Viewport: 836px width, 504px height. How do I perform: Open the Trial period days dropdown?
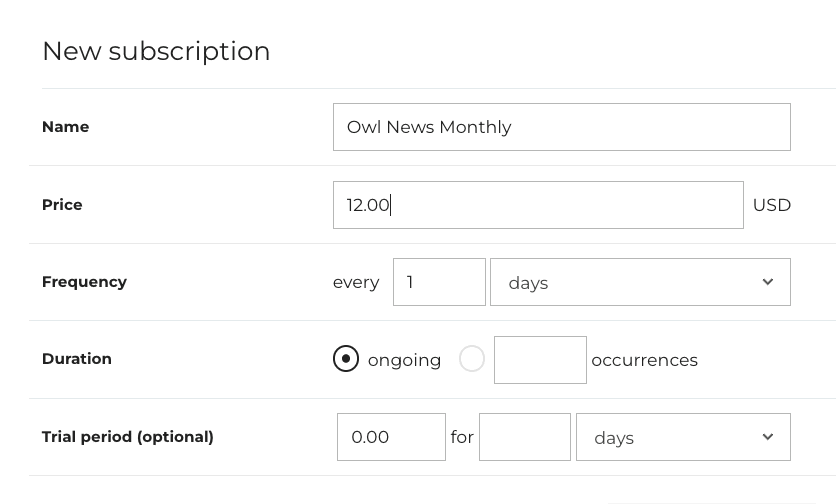683,437
